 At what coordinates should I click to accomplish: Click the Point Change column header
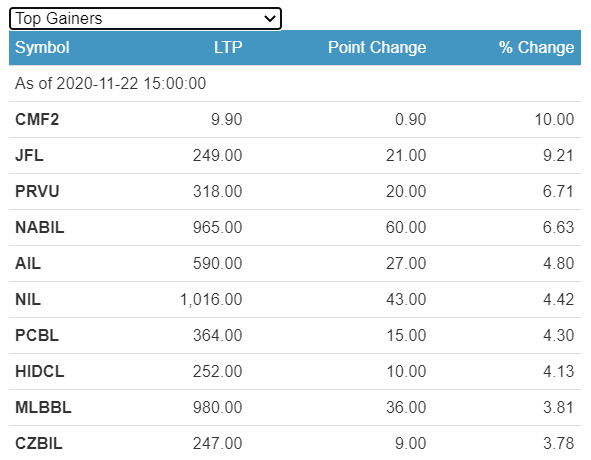coord(377,48)
